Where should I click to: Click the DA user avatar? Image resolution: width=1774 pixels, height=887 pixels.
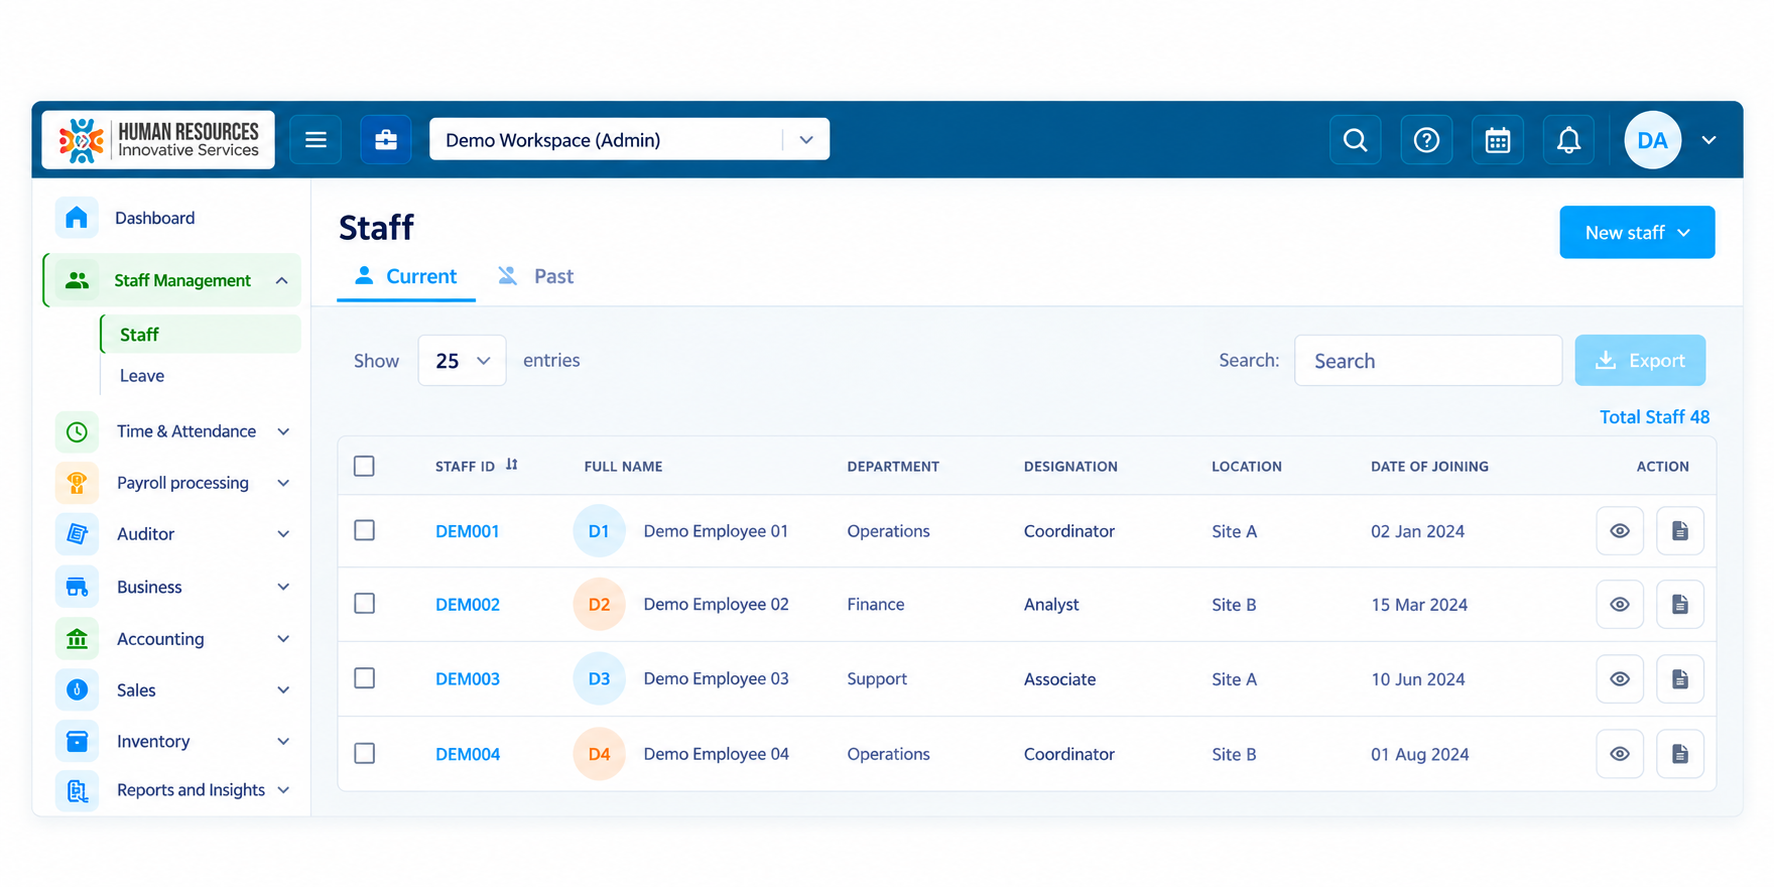[1652, 140]
